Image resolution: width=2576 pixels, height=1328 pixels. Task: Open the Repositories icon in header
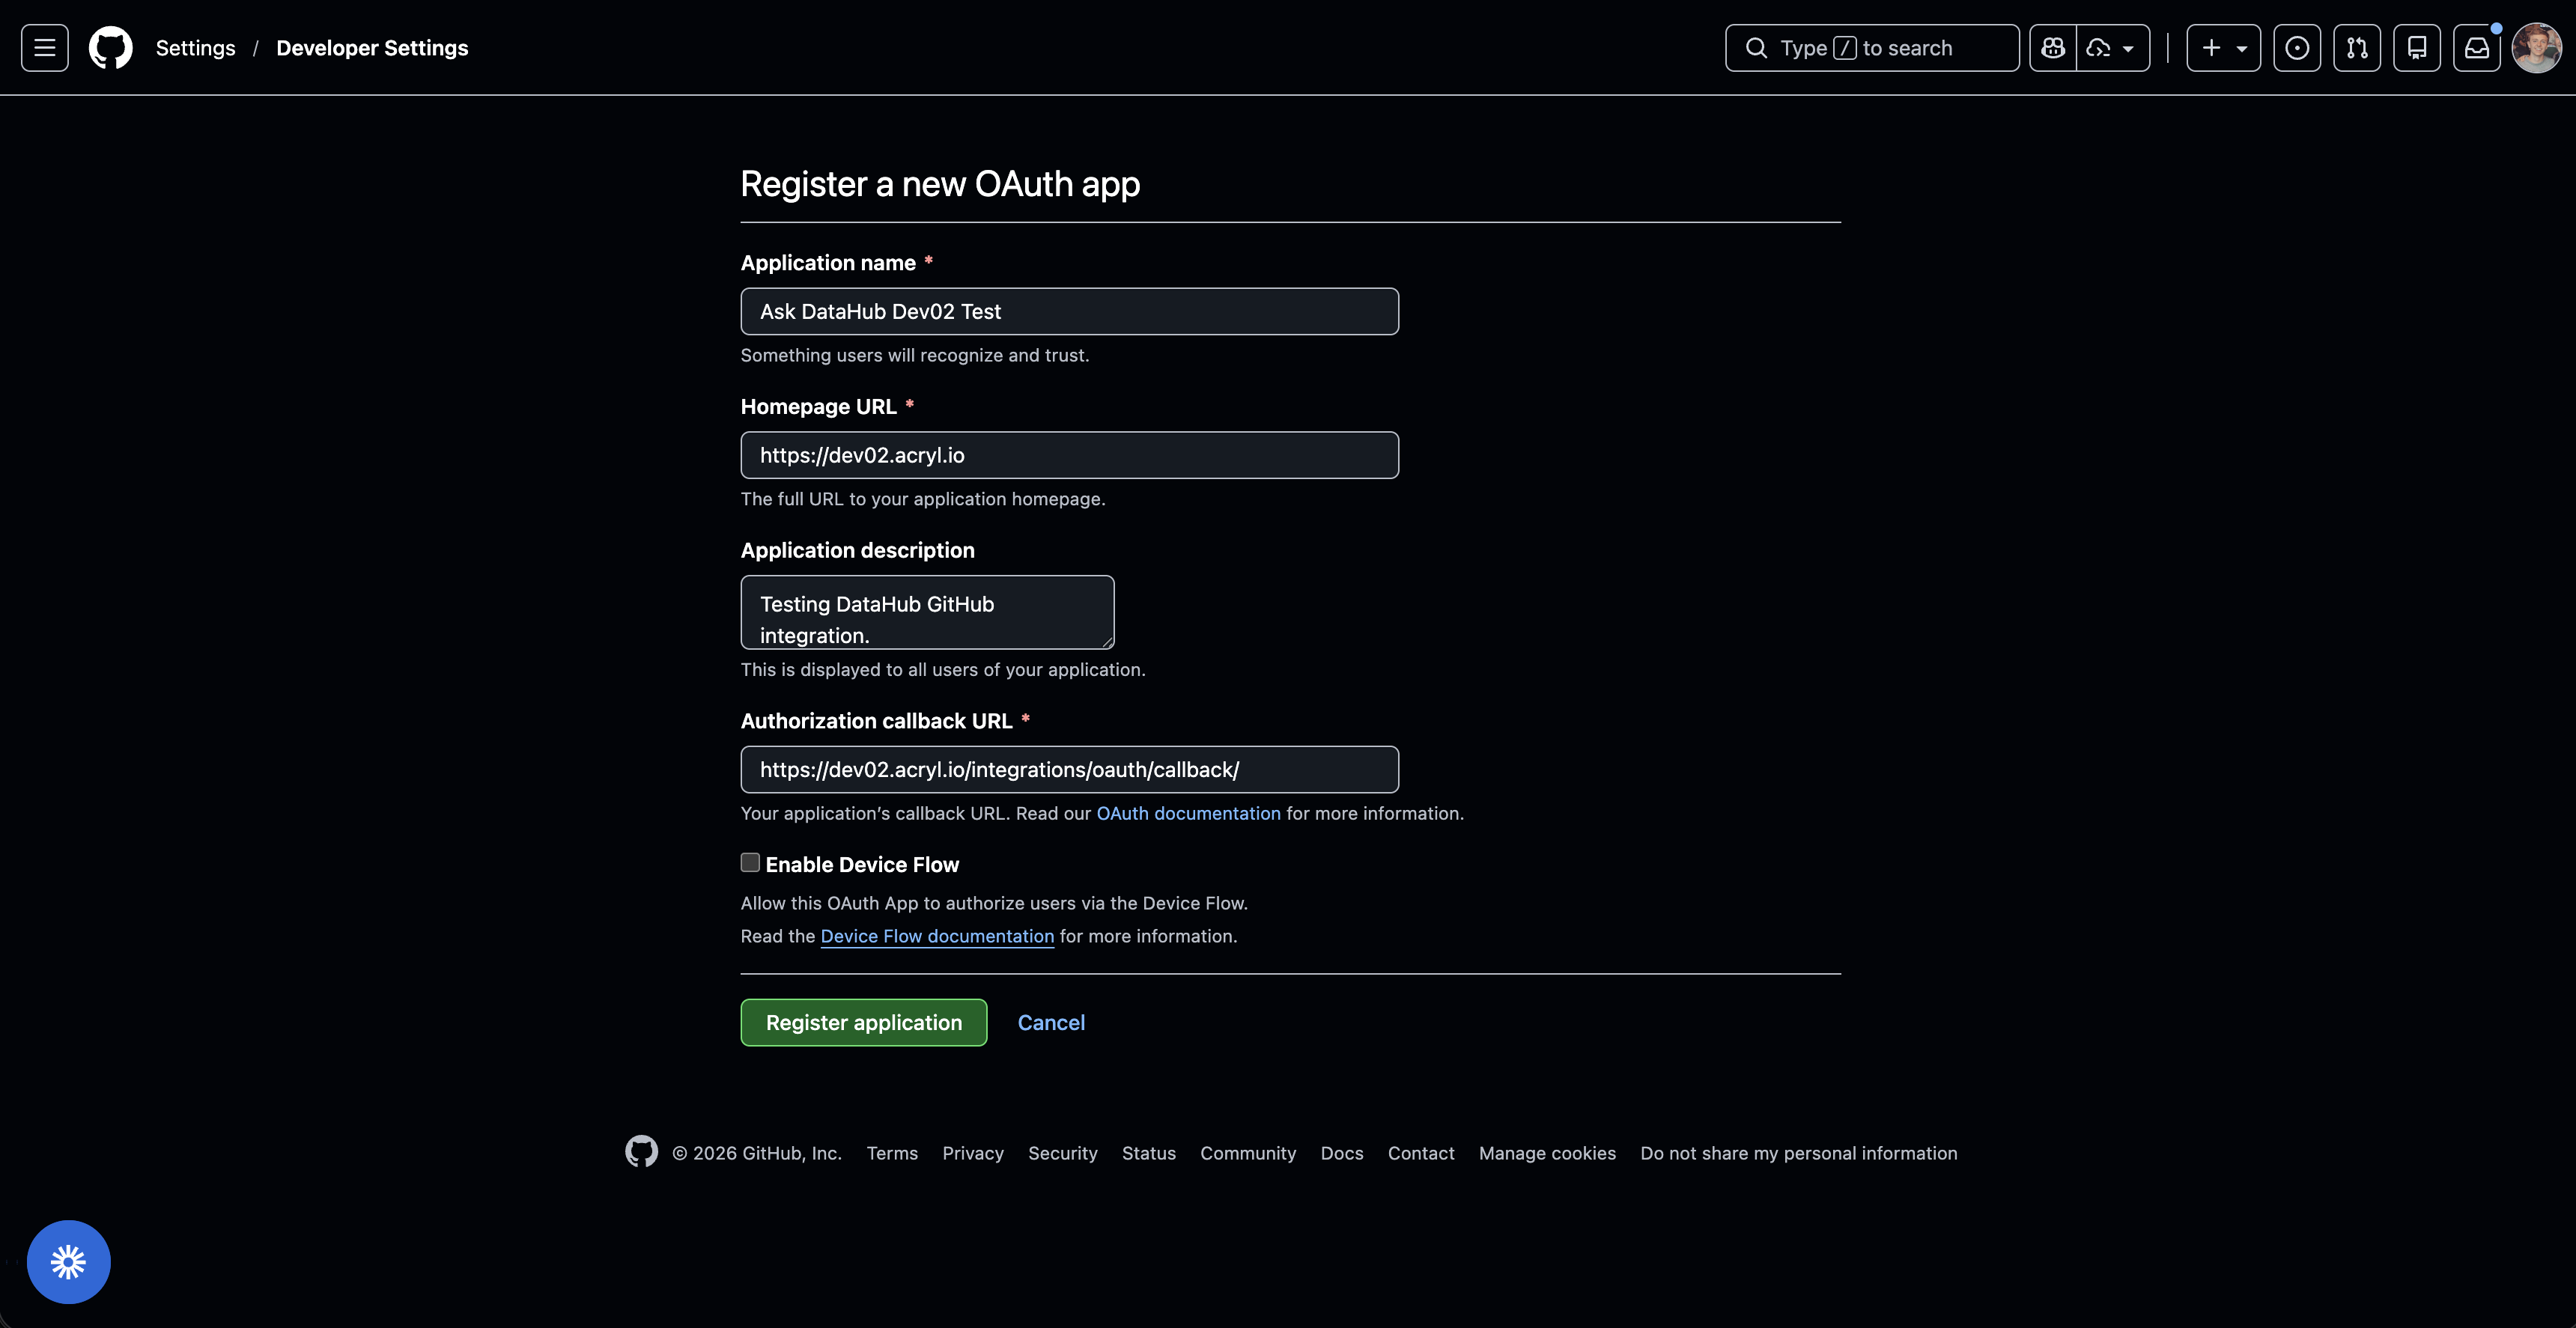pos(2417,48)
